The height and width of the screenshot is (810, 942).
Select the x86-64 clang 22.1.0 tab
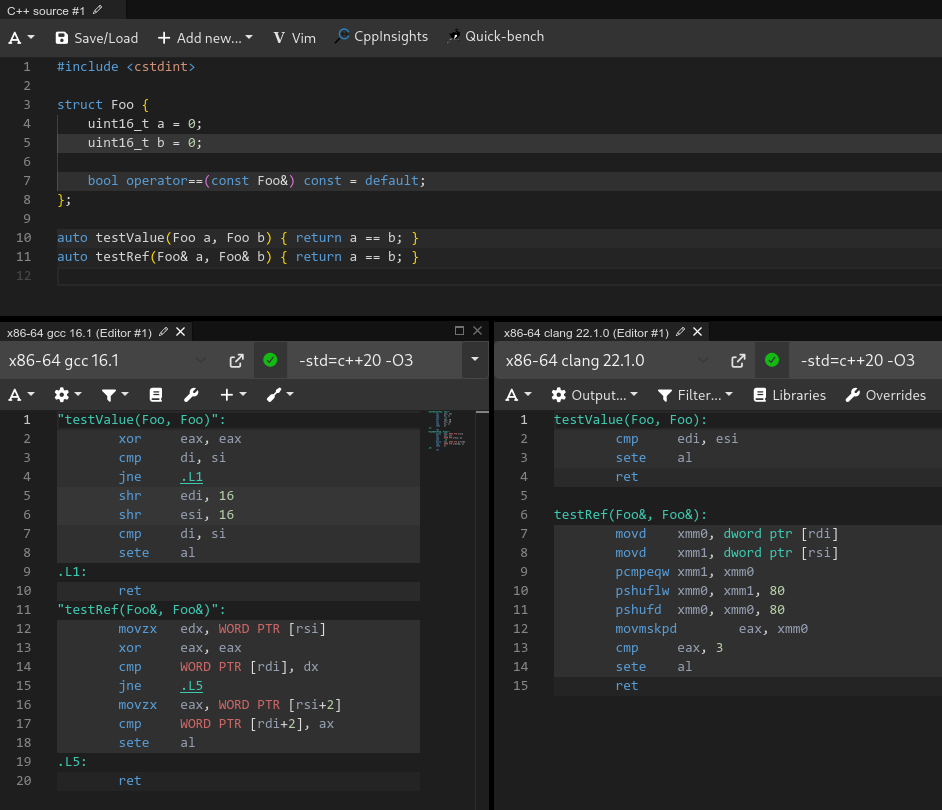[586, 333]
